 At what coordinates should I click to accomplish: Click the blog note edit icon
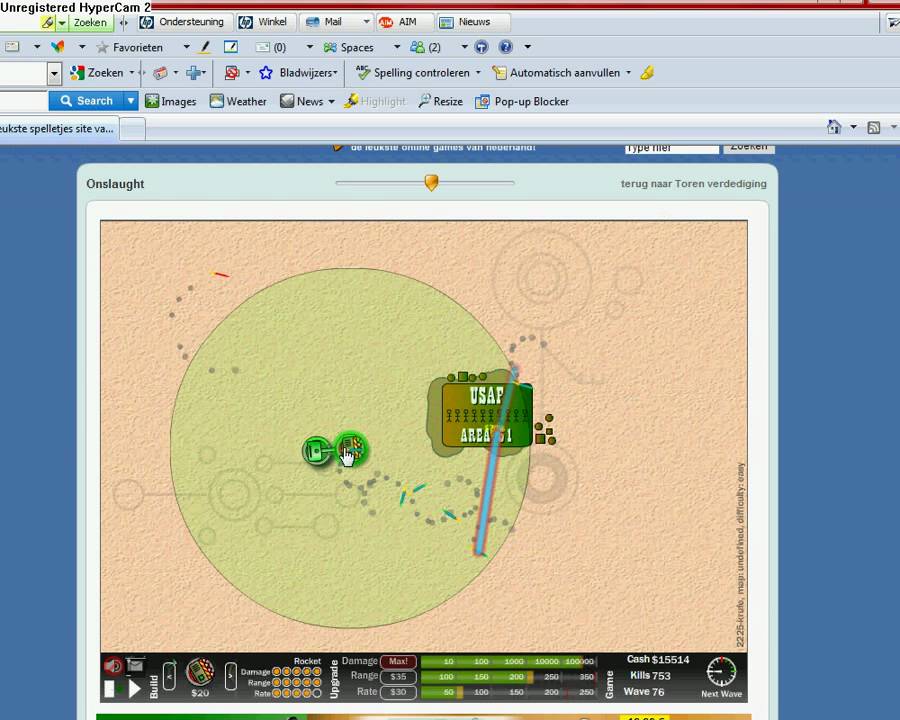click(x=231, y=47)
